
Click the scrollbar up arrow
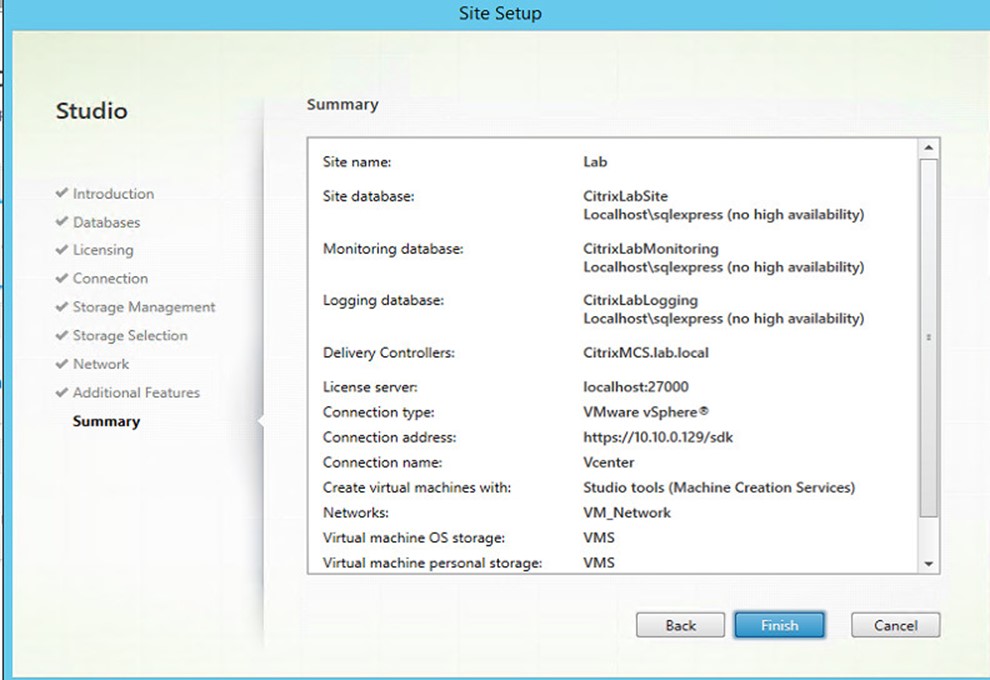point(928,148)
